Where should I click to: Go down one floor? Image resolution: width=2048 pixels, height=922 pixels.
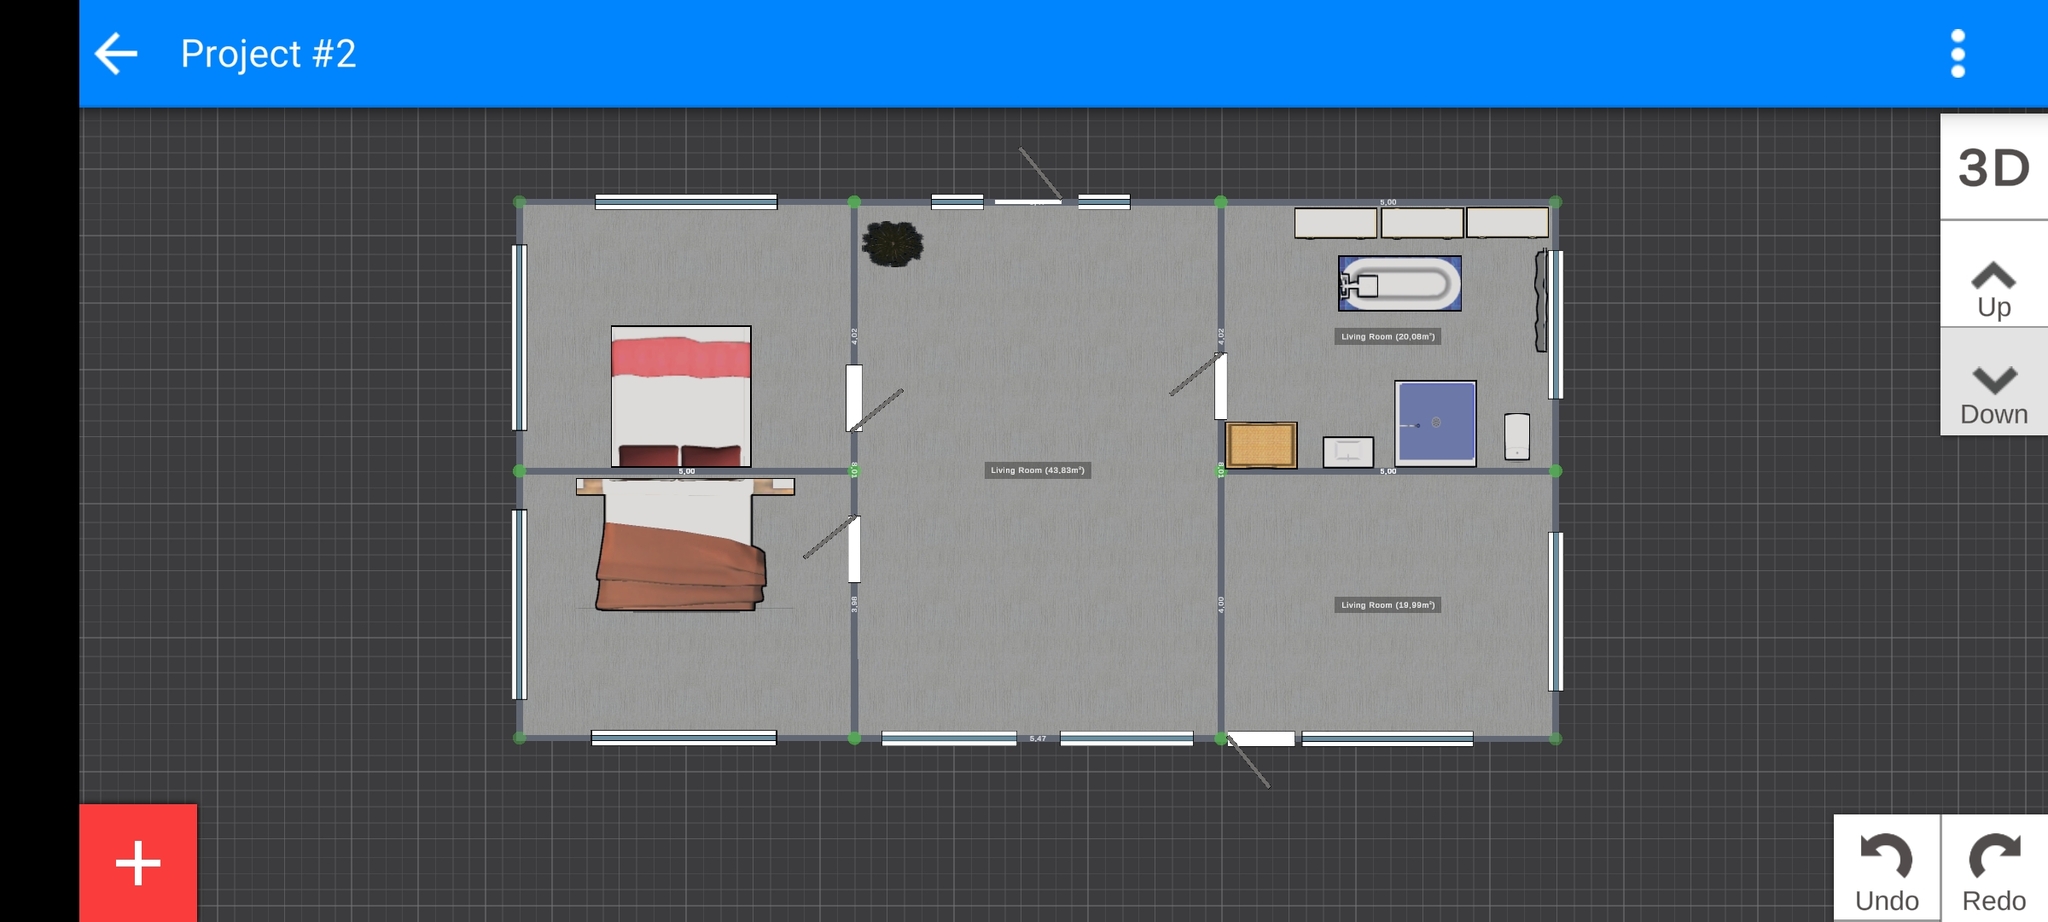1993,393
